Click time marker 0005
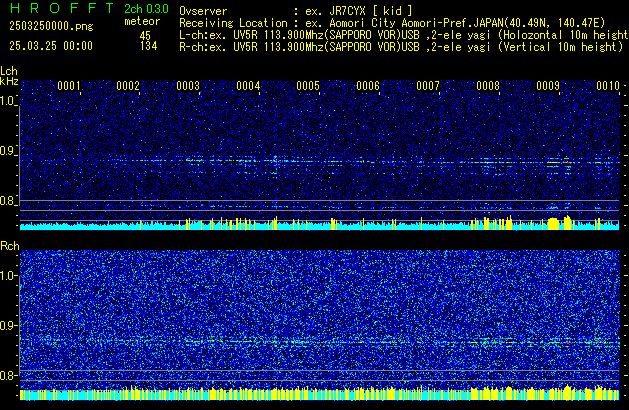Viewport: 629px width, 410px height. [x=308, y=86]
